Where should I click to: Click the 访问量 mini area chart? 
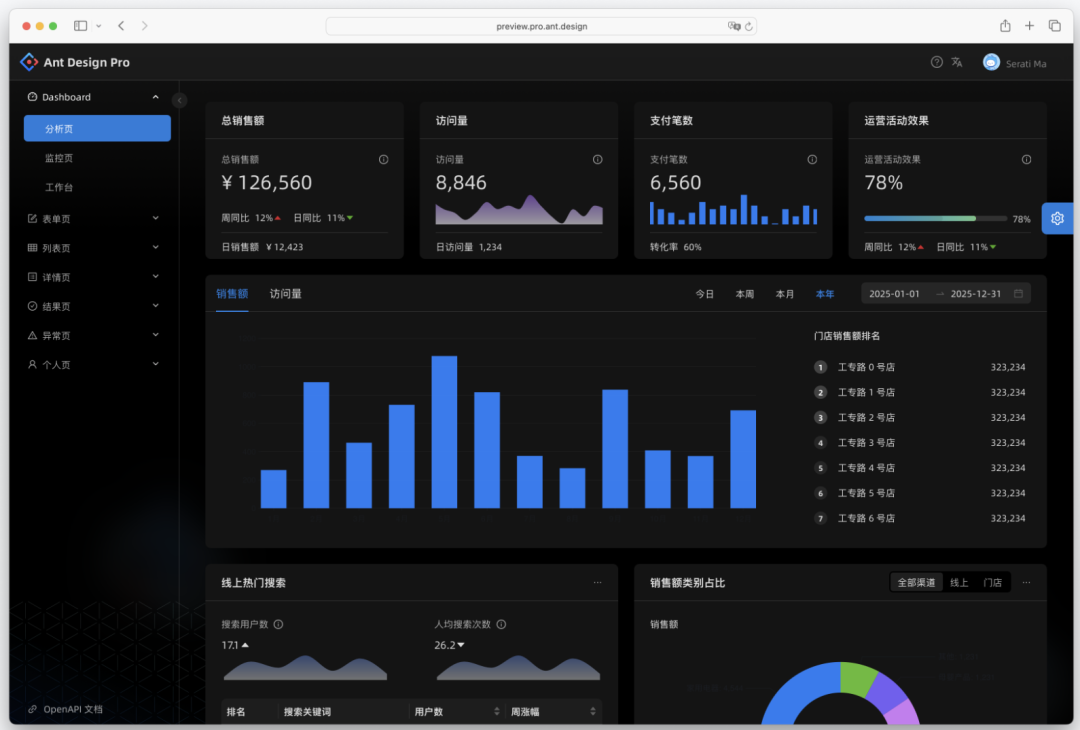point(519,209)
